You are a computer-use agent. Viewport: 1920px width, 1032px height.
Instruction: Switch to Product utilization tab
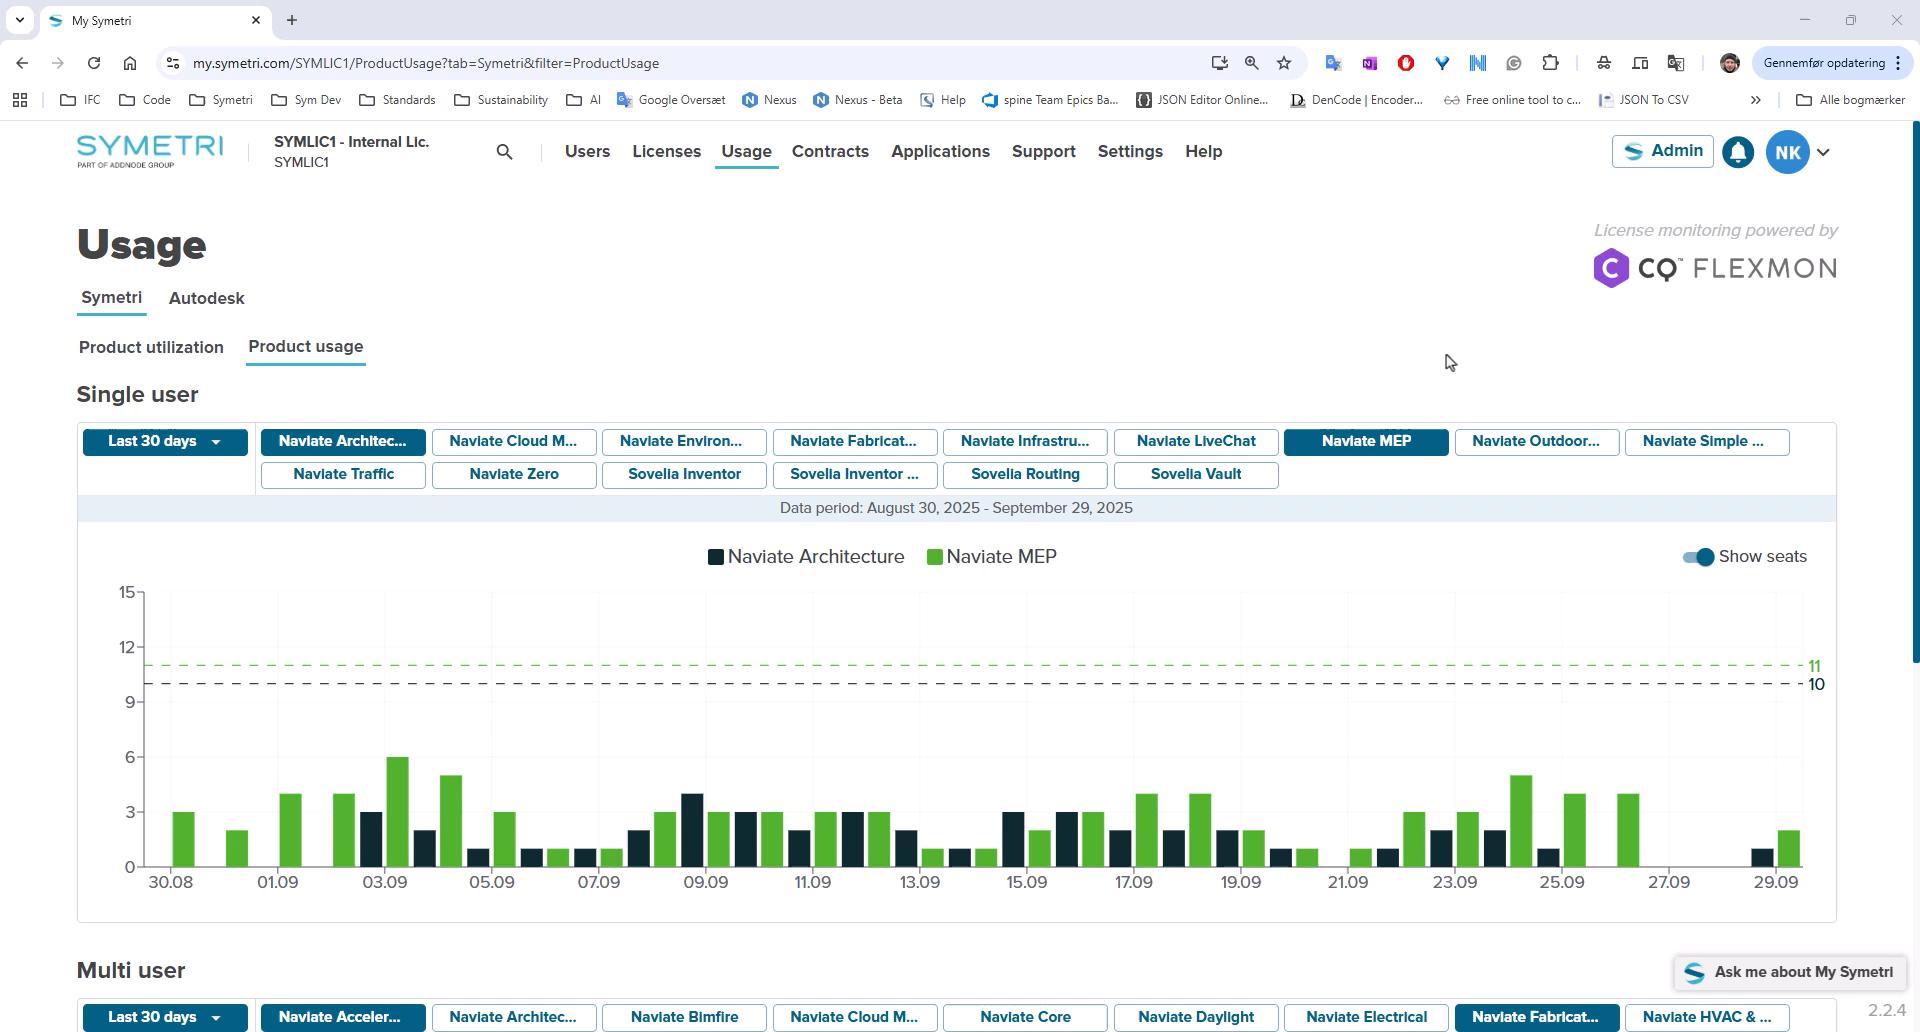point(151,348)
